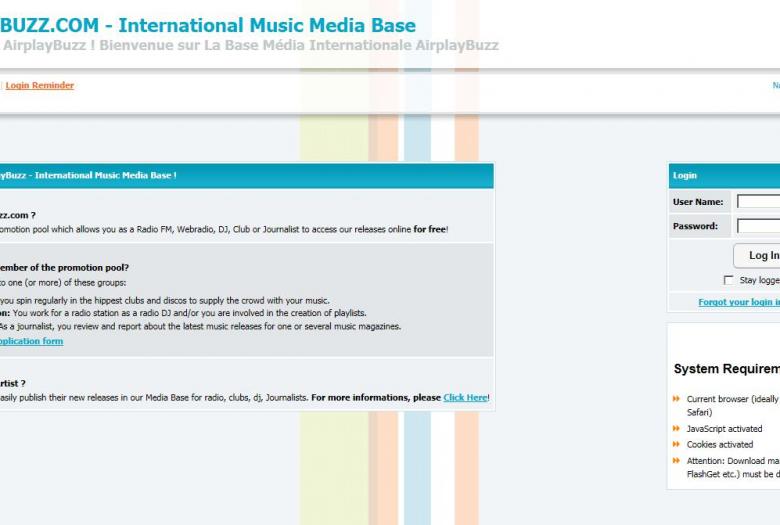Click into the Password field
Screen dimensions: 780x525
(758, 226)
